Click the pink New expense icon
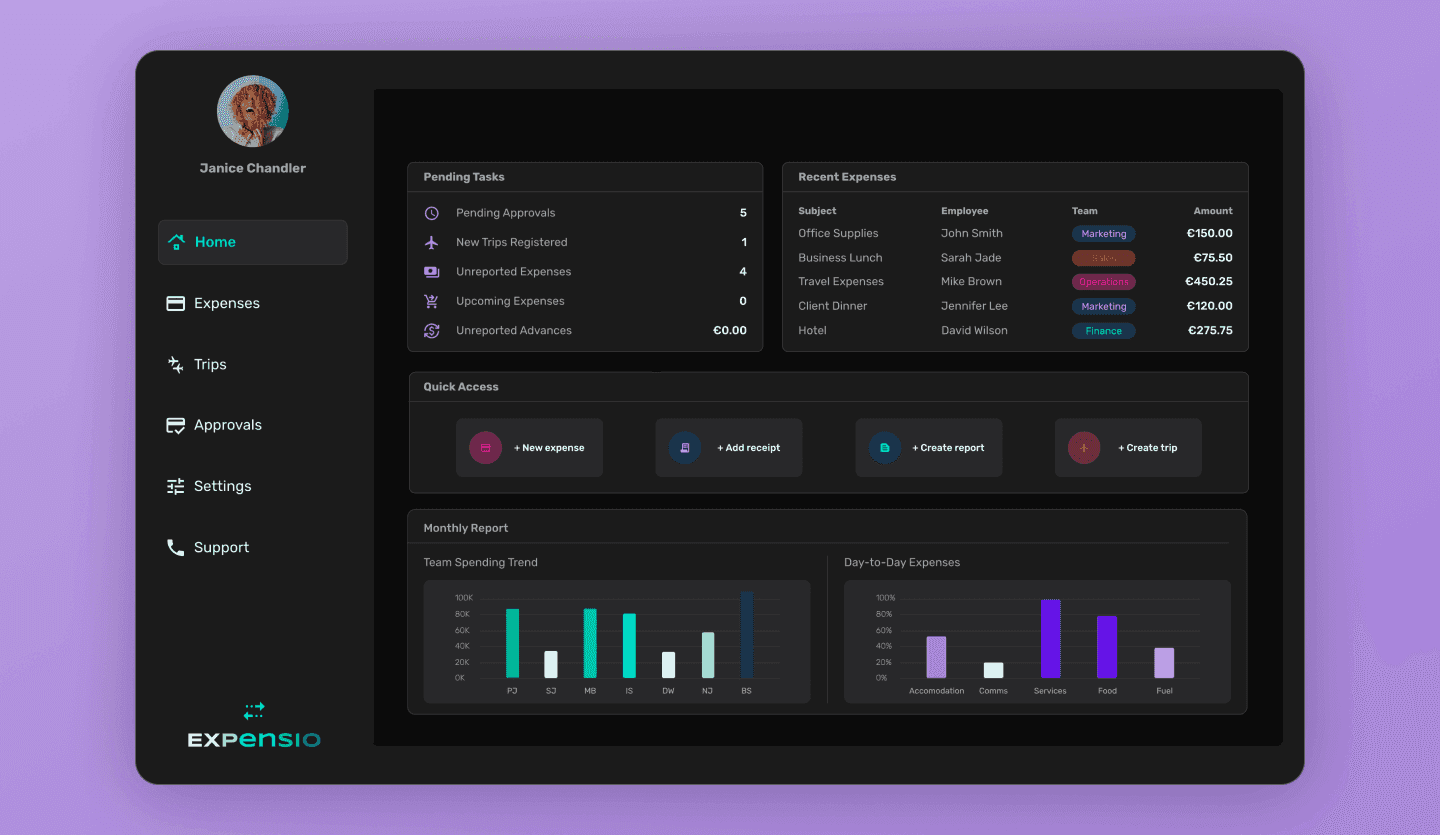This screenshot has height=835, width=1440. coord(485,447)
